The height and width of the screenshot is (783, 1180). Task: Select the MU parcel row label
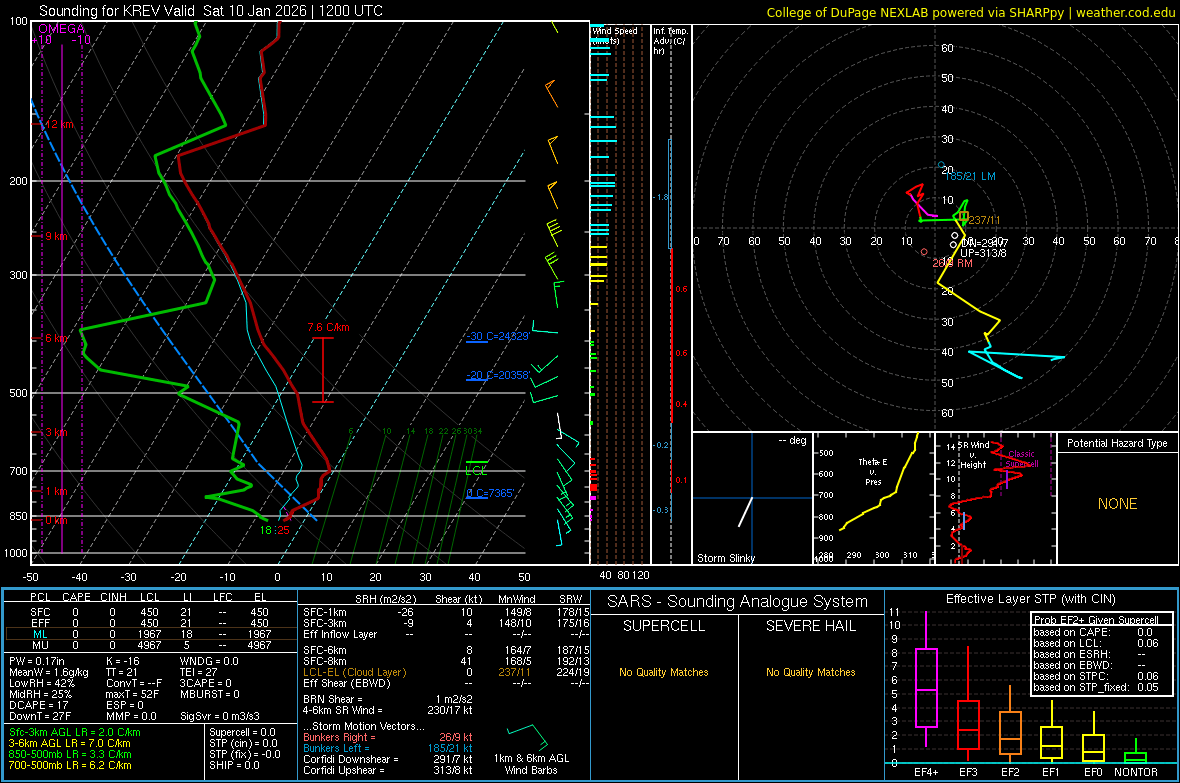pos(40,645)
